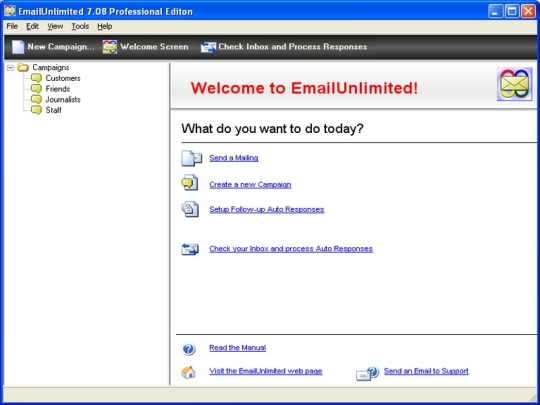Follow the Send a Mailing link
This screenshot has height=405, width=540.
coord(234,158)
